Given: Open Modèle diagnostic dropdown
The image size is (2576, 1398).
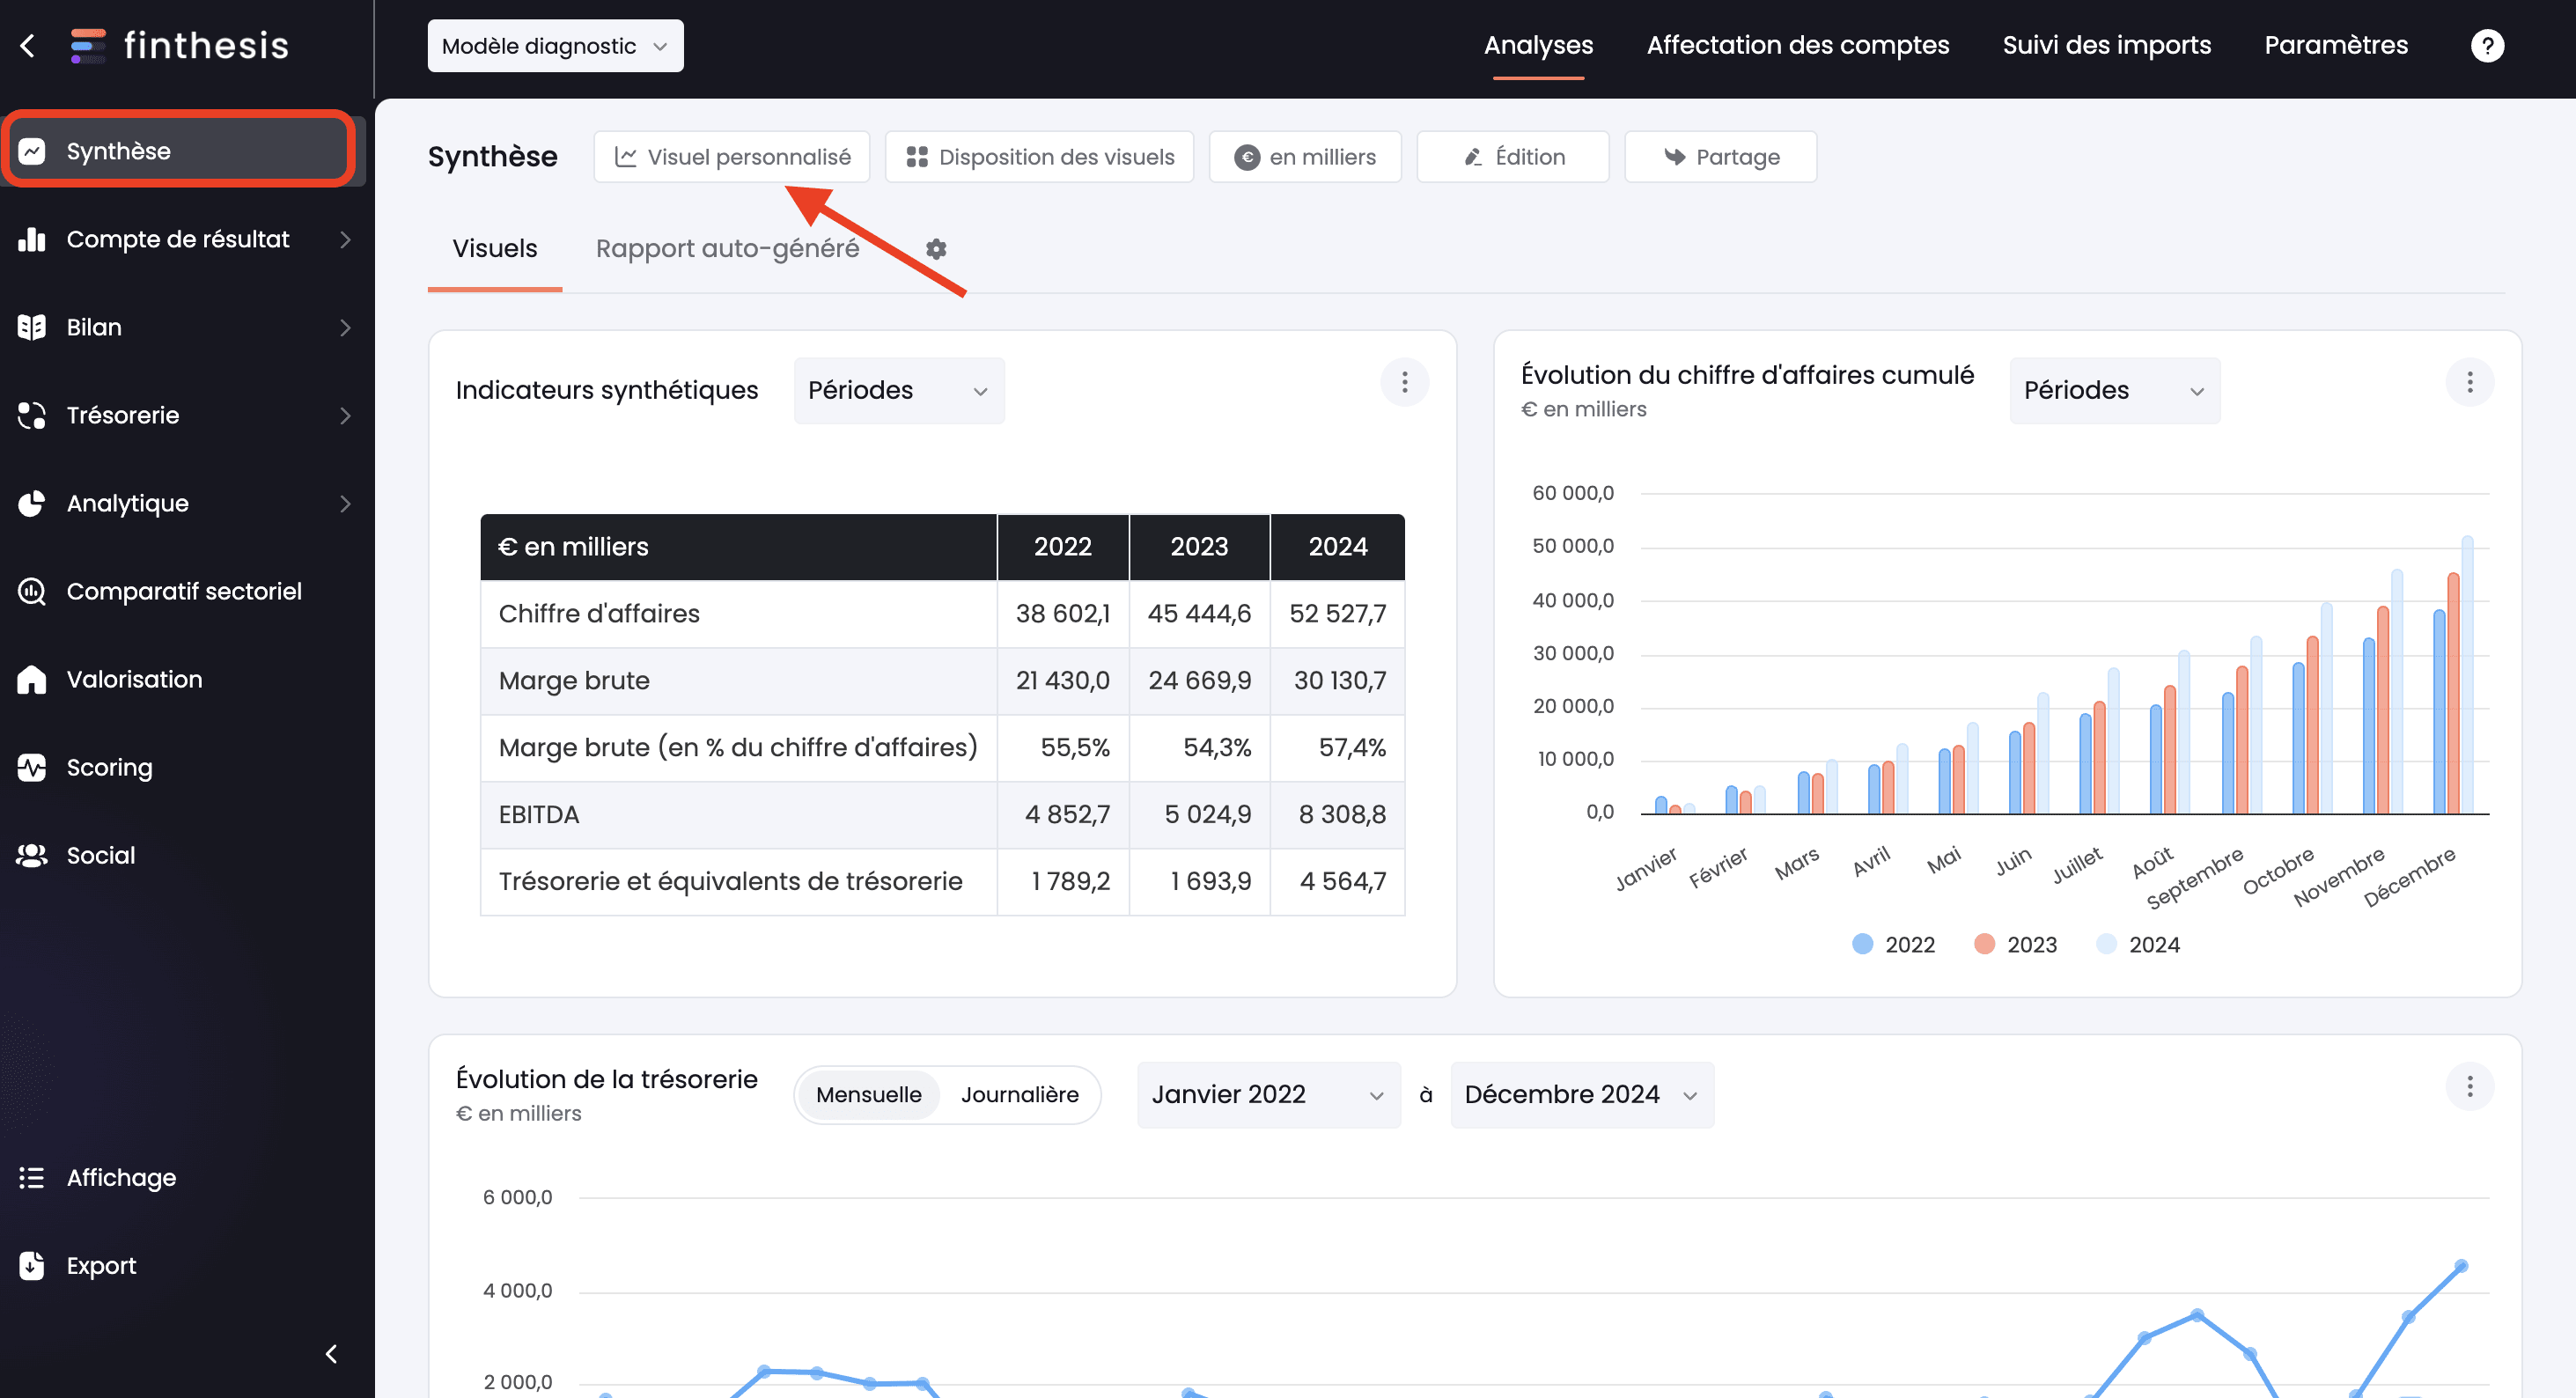Looking at the screenshot, I should 555,46.
